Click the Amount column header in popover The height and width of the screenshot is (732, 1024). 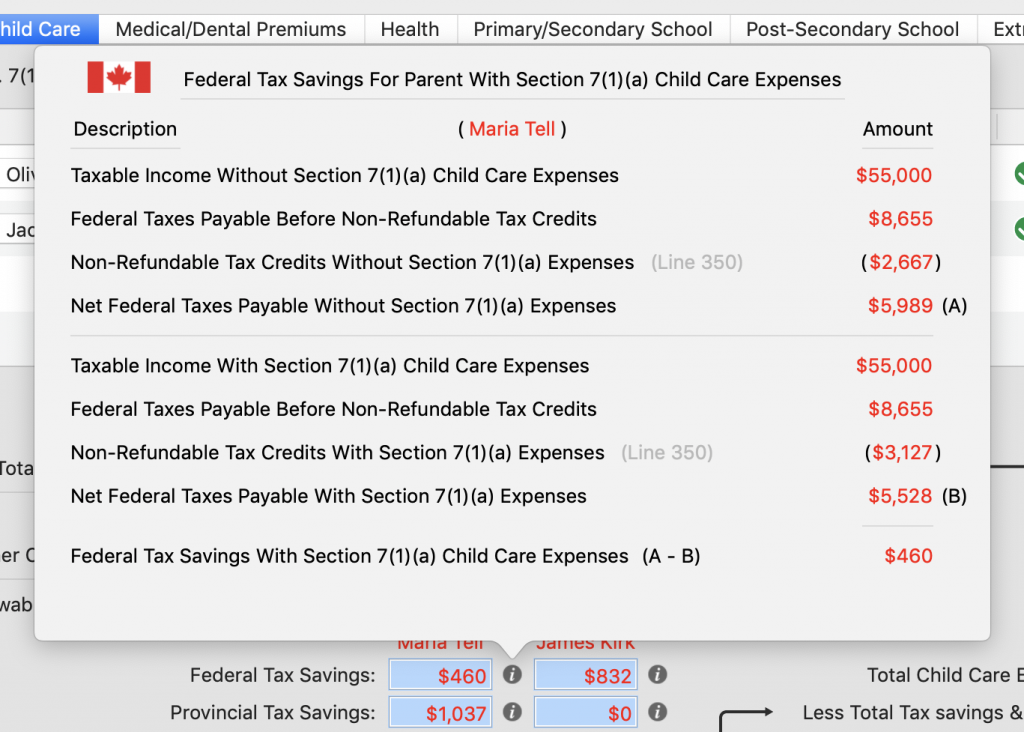897,129
